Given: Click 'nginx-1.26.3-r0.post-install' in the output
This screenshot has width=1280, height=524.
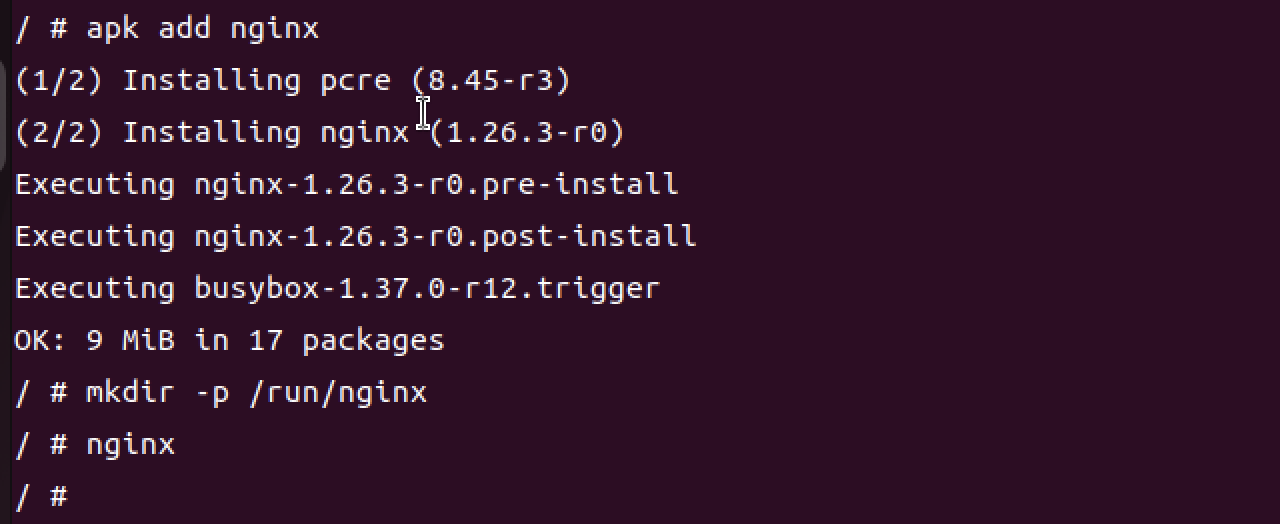Looking at the screenshot, I should [x=445, y=236].
